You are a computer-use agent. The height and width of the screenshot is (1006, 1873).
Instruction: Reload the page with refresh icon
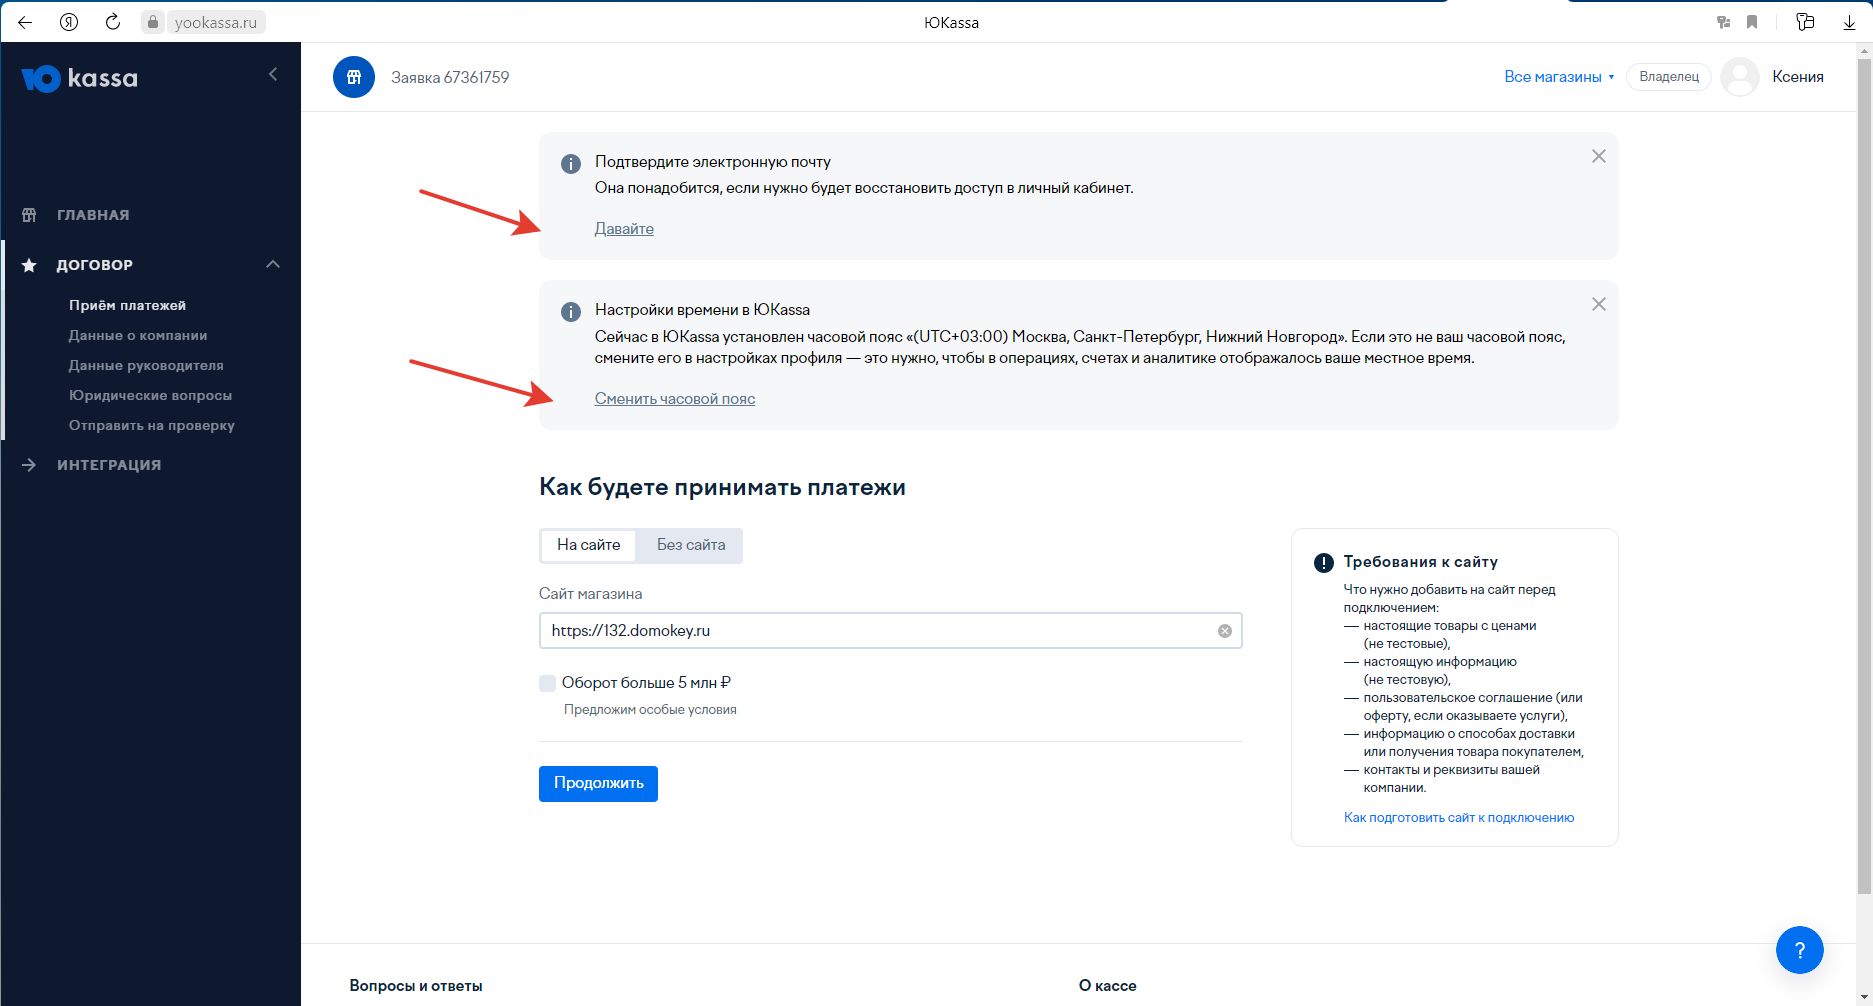pos(113,22)
